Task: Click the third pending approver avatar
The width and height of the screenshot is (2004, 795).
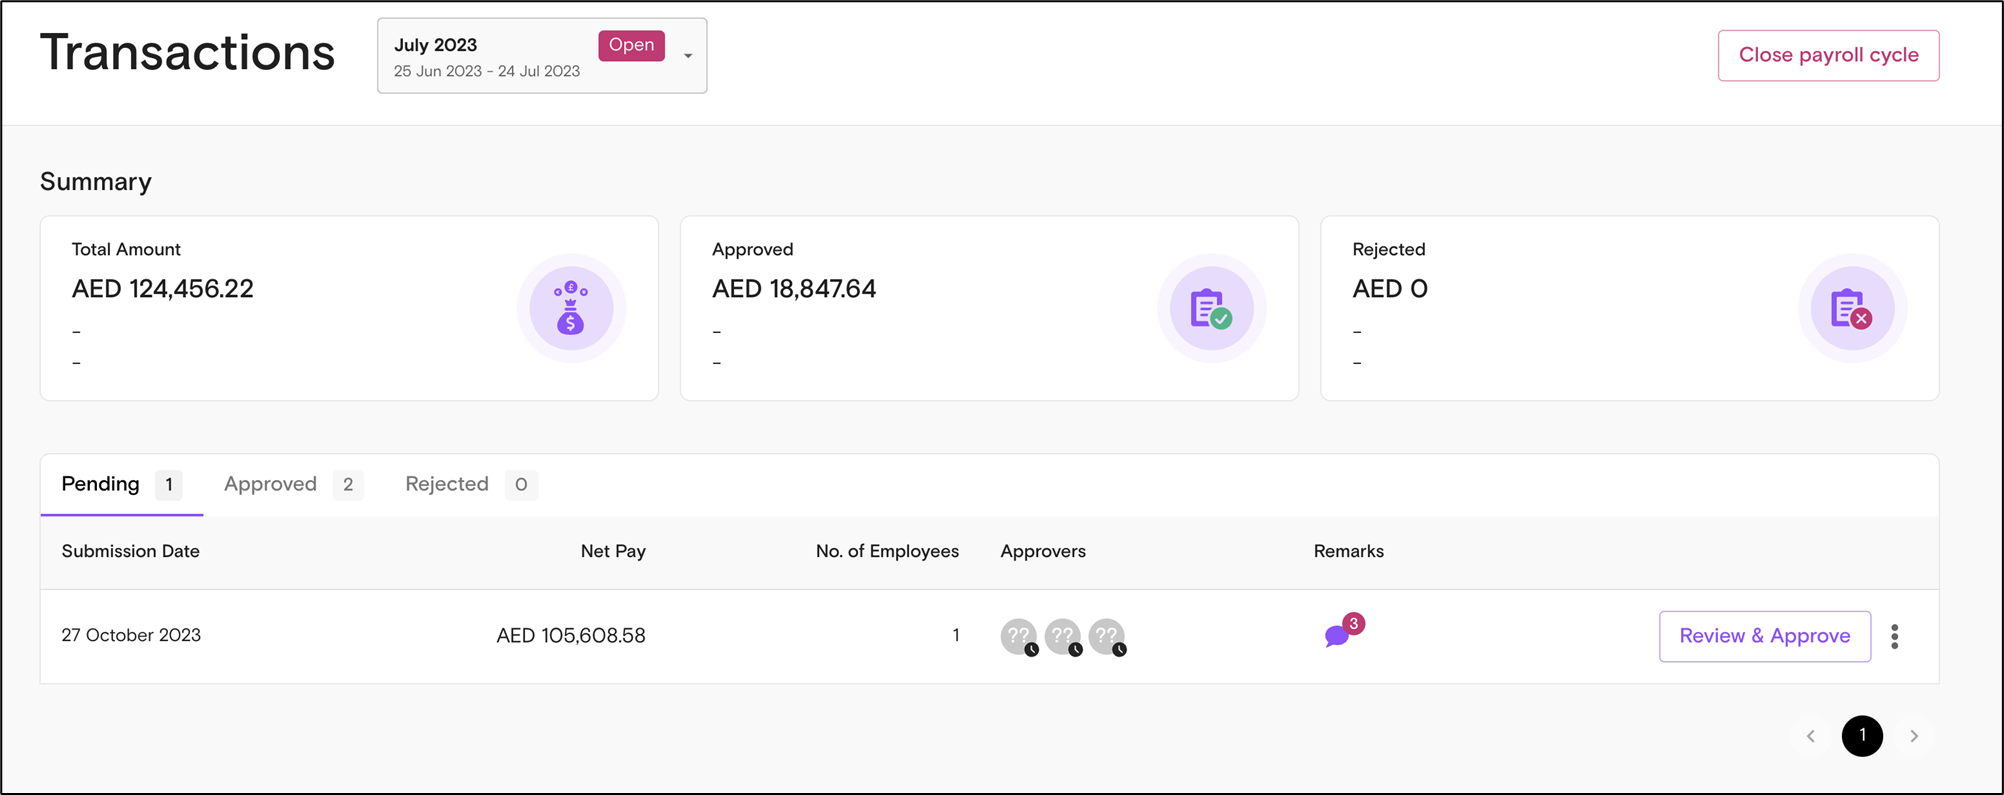Action: [x=1107, y=636]
